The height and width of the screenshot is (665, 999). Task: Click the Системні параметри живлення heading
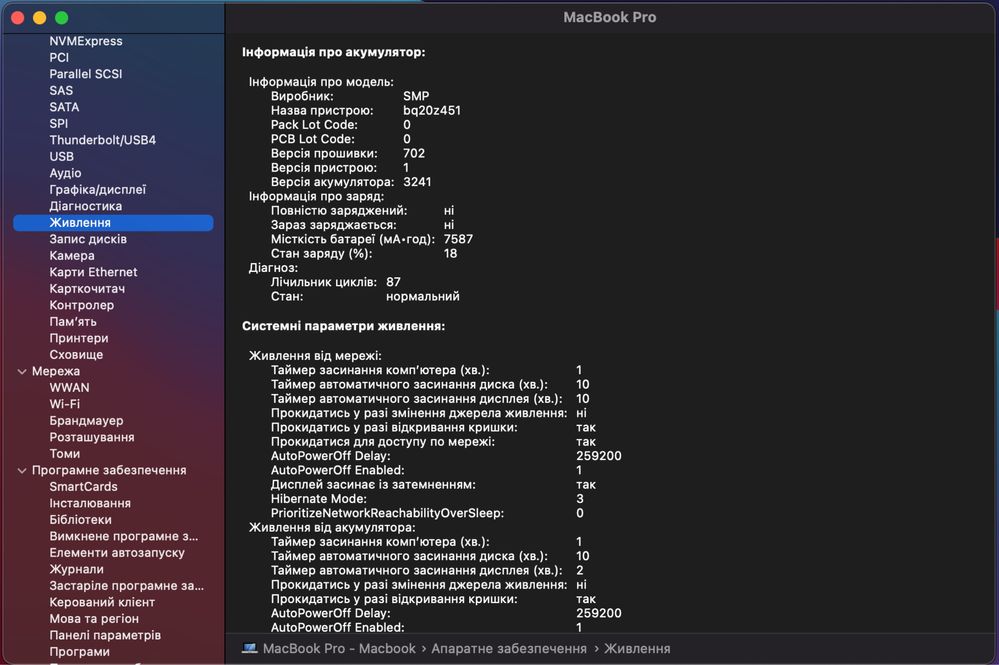coord(343,327)
